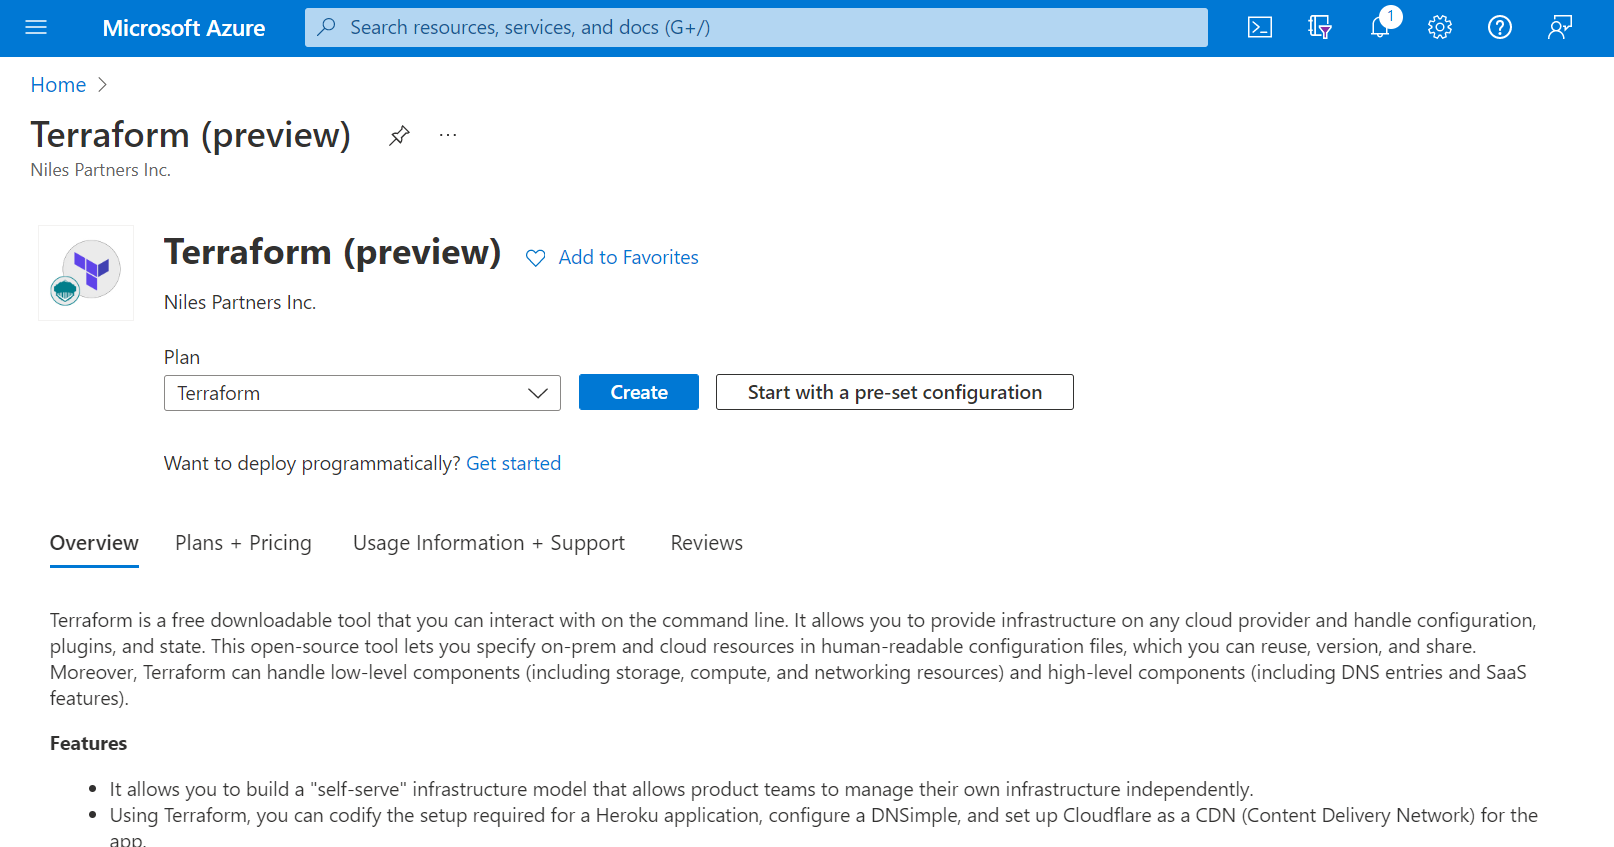Image resolution: width=1614 pixels, height=847 pixels.
Task: Open the ellipsis more options menu
Action: pyautogui.click(x=448, y=135)
